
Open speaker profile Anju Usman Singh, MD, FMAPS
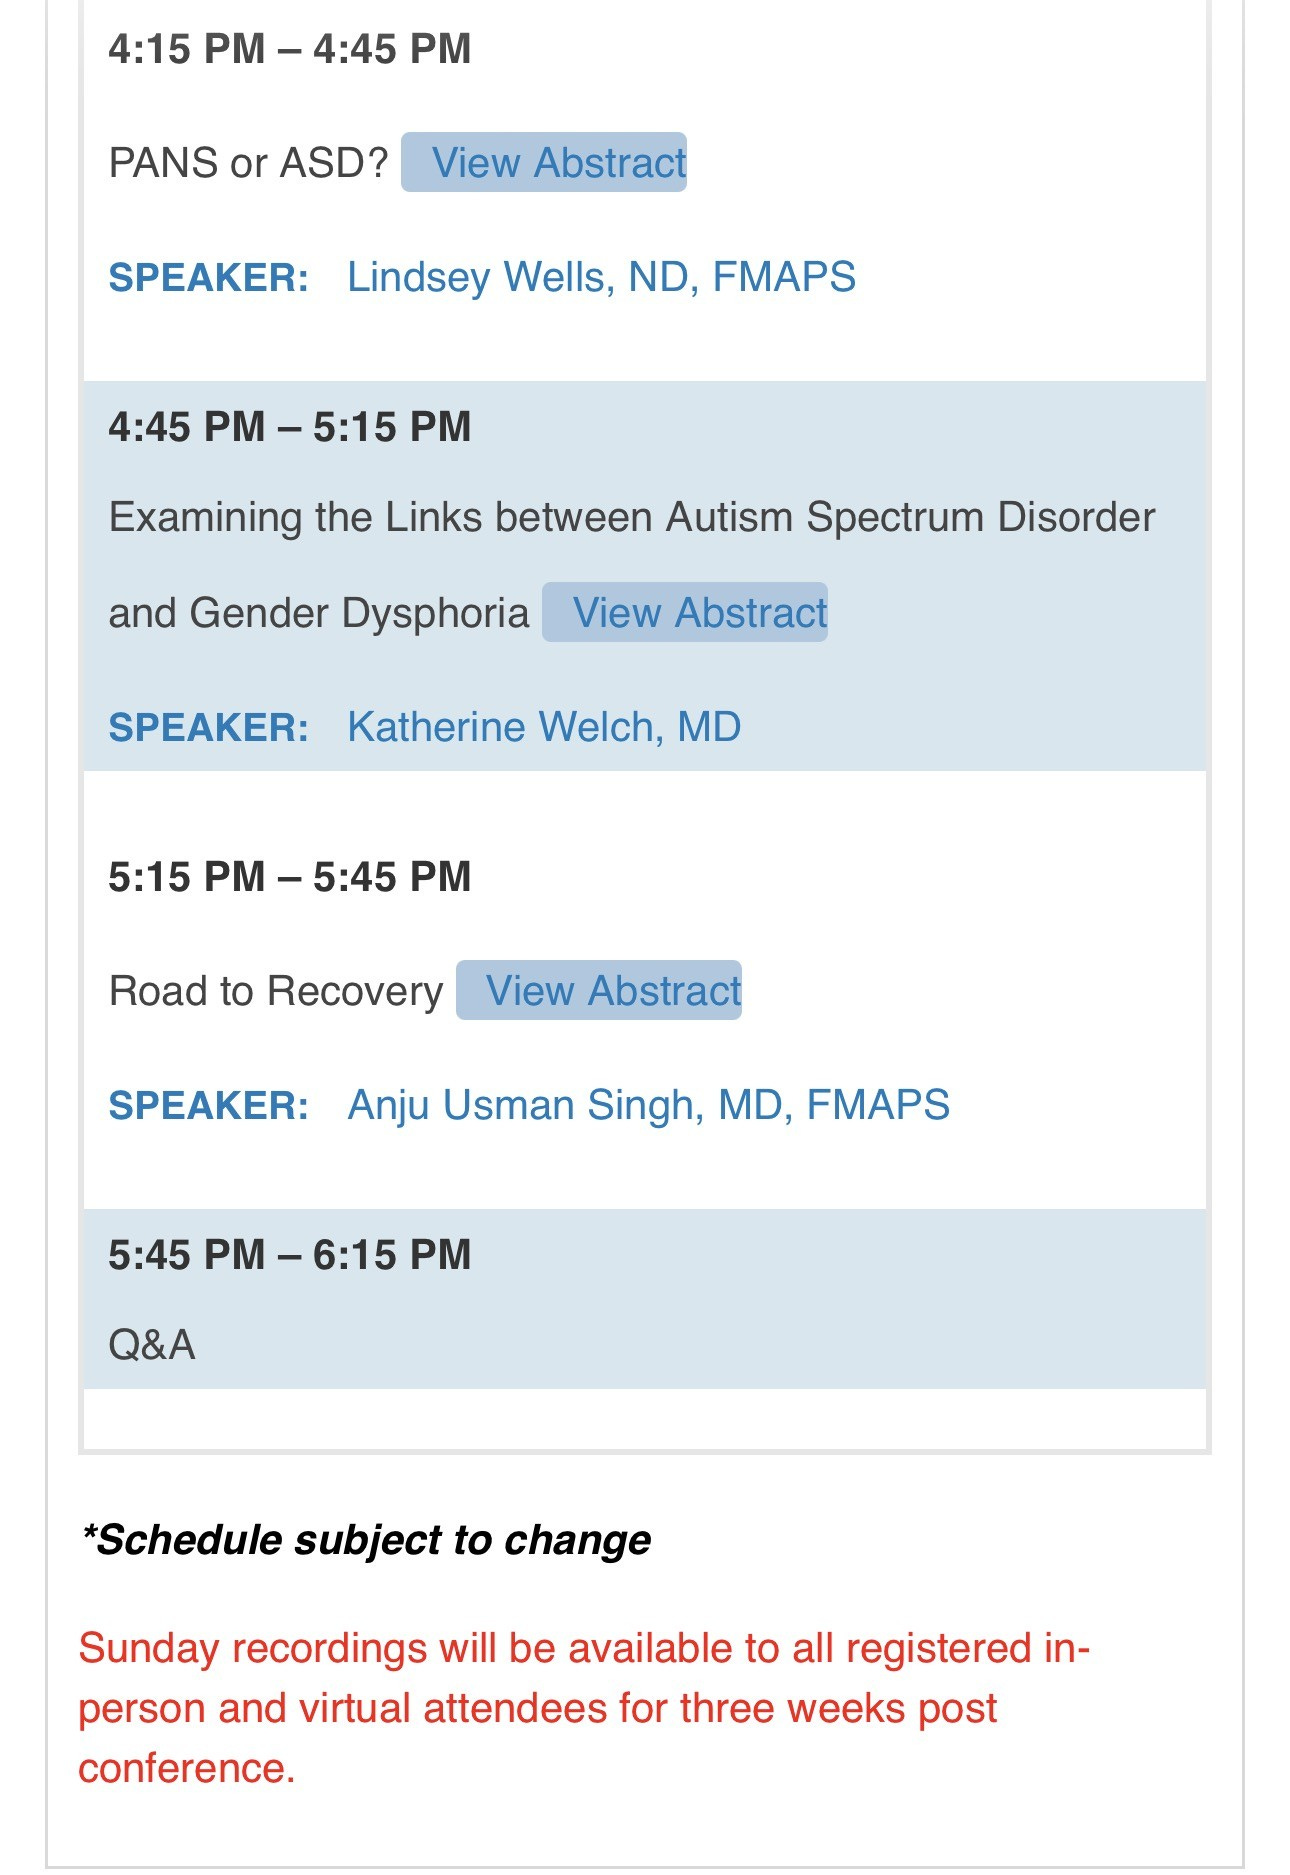point(648,1105)
